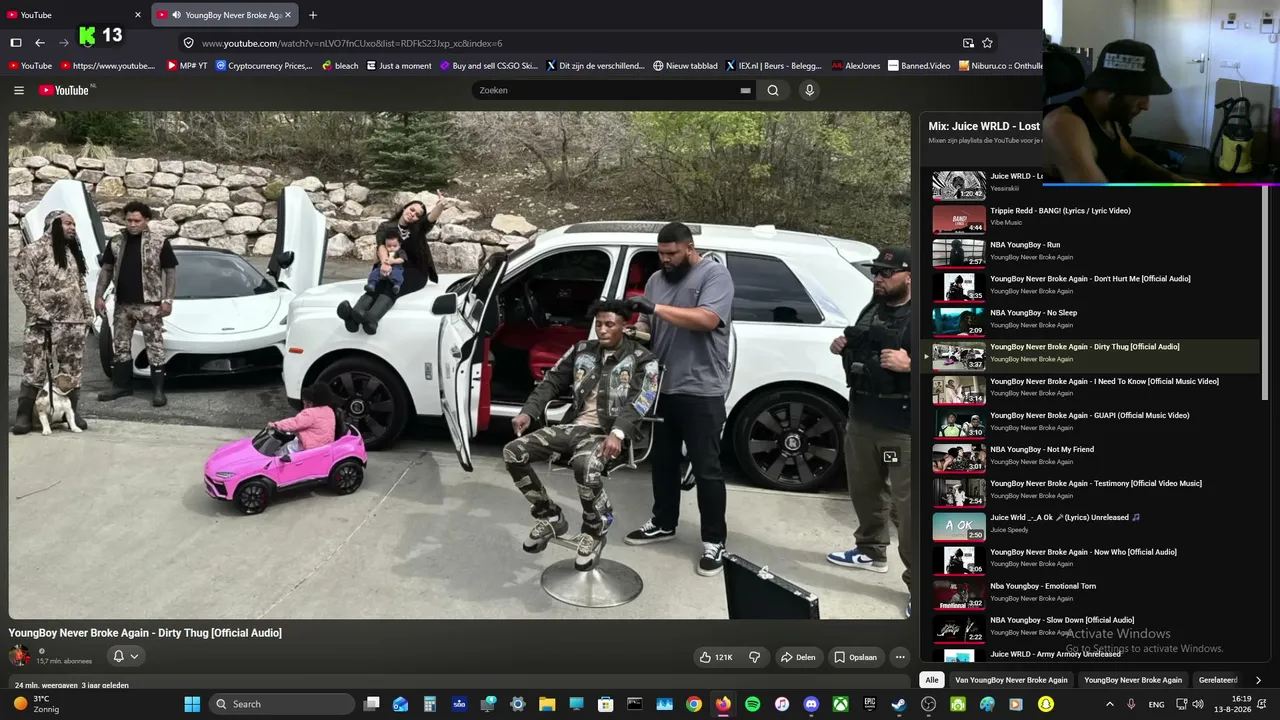Open a new browser tab
1280x720 pixels.
click(313, 15)
